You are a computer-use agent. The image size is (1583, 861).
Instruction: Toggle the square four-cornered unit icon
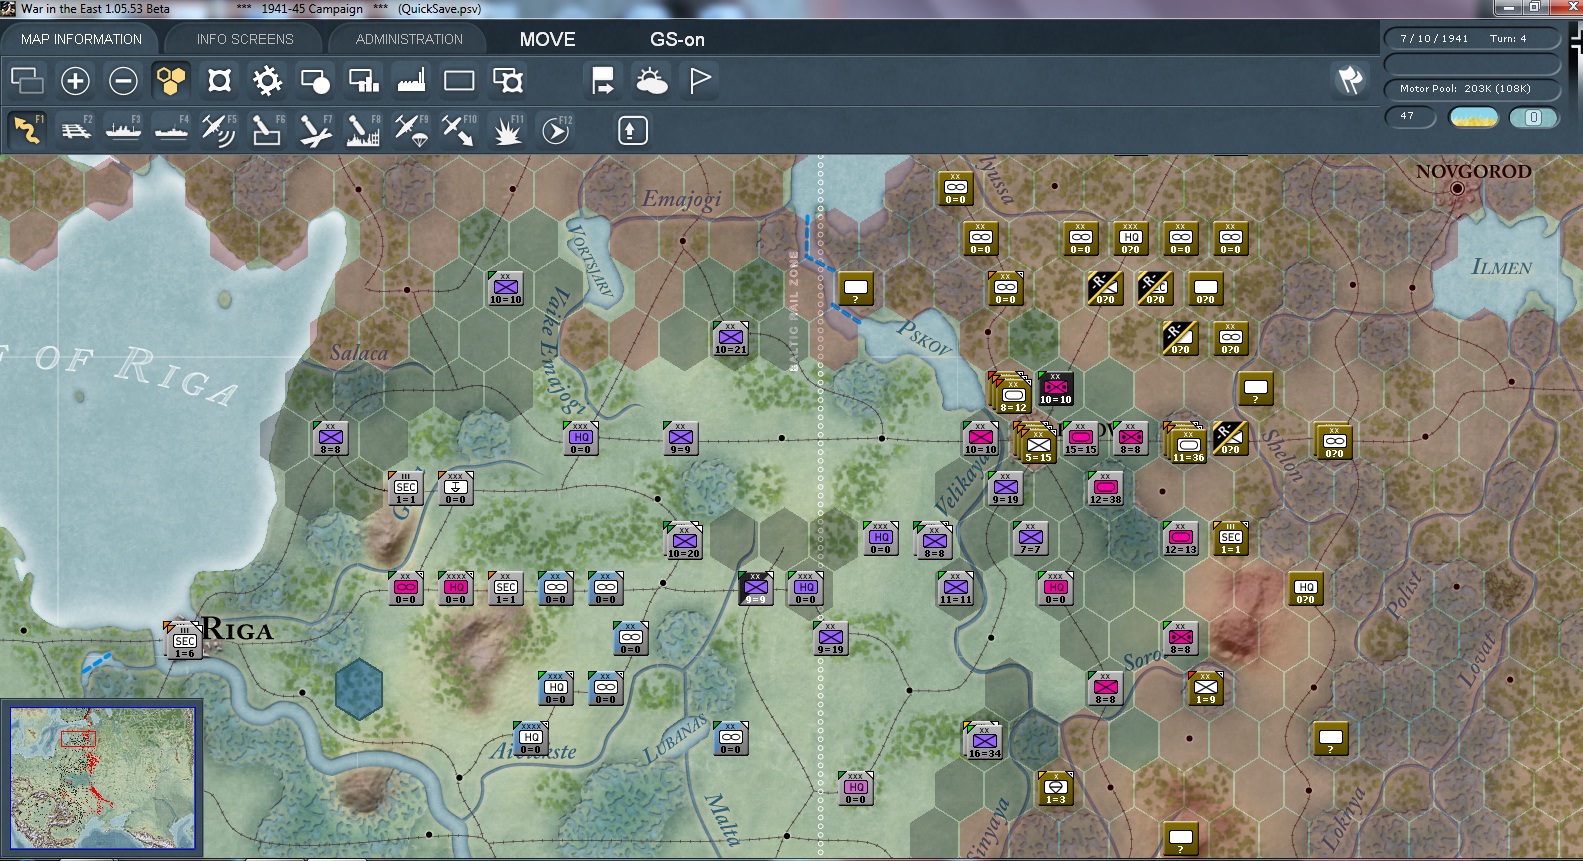click(x=219, y=80)
